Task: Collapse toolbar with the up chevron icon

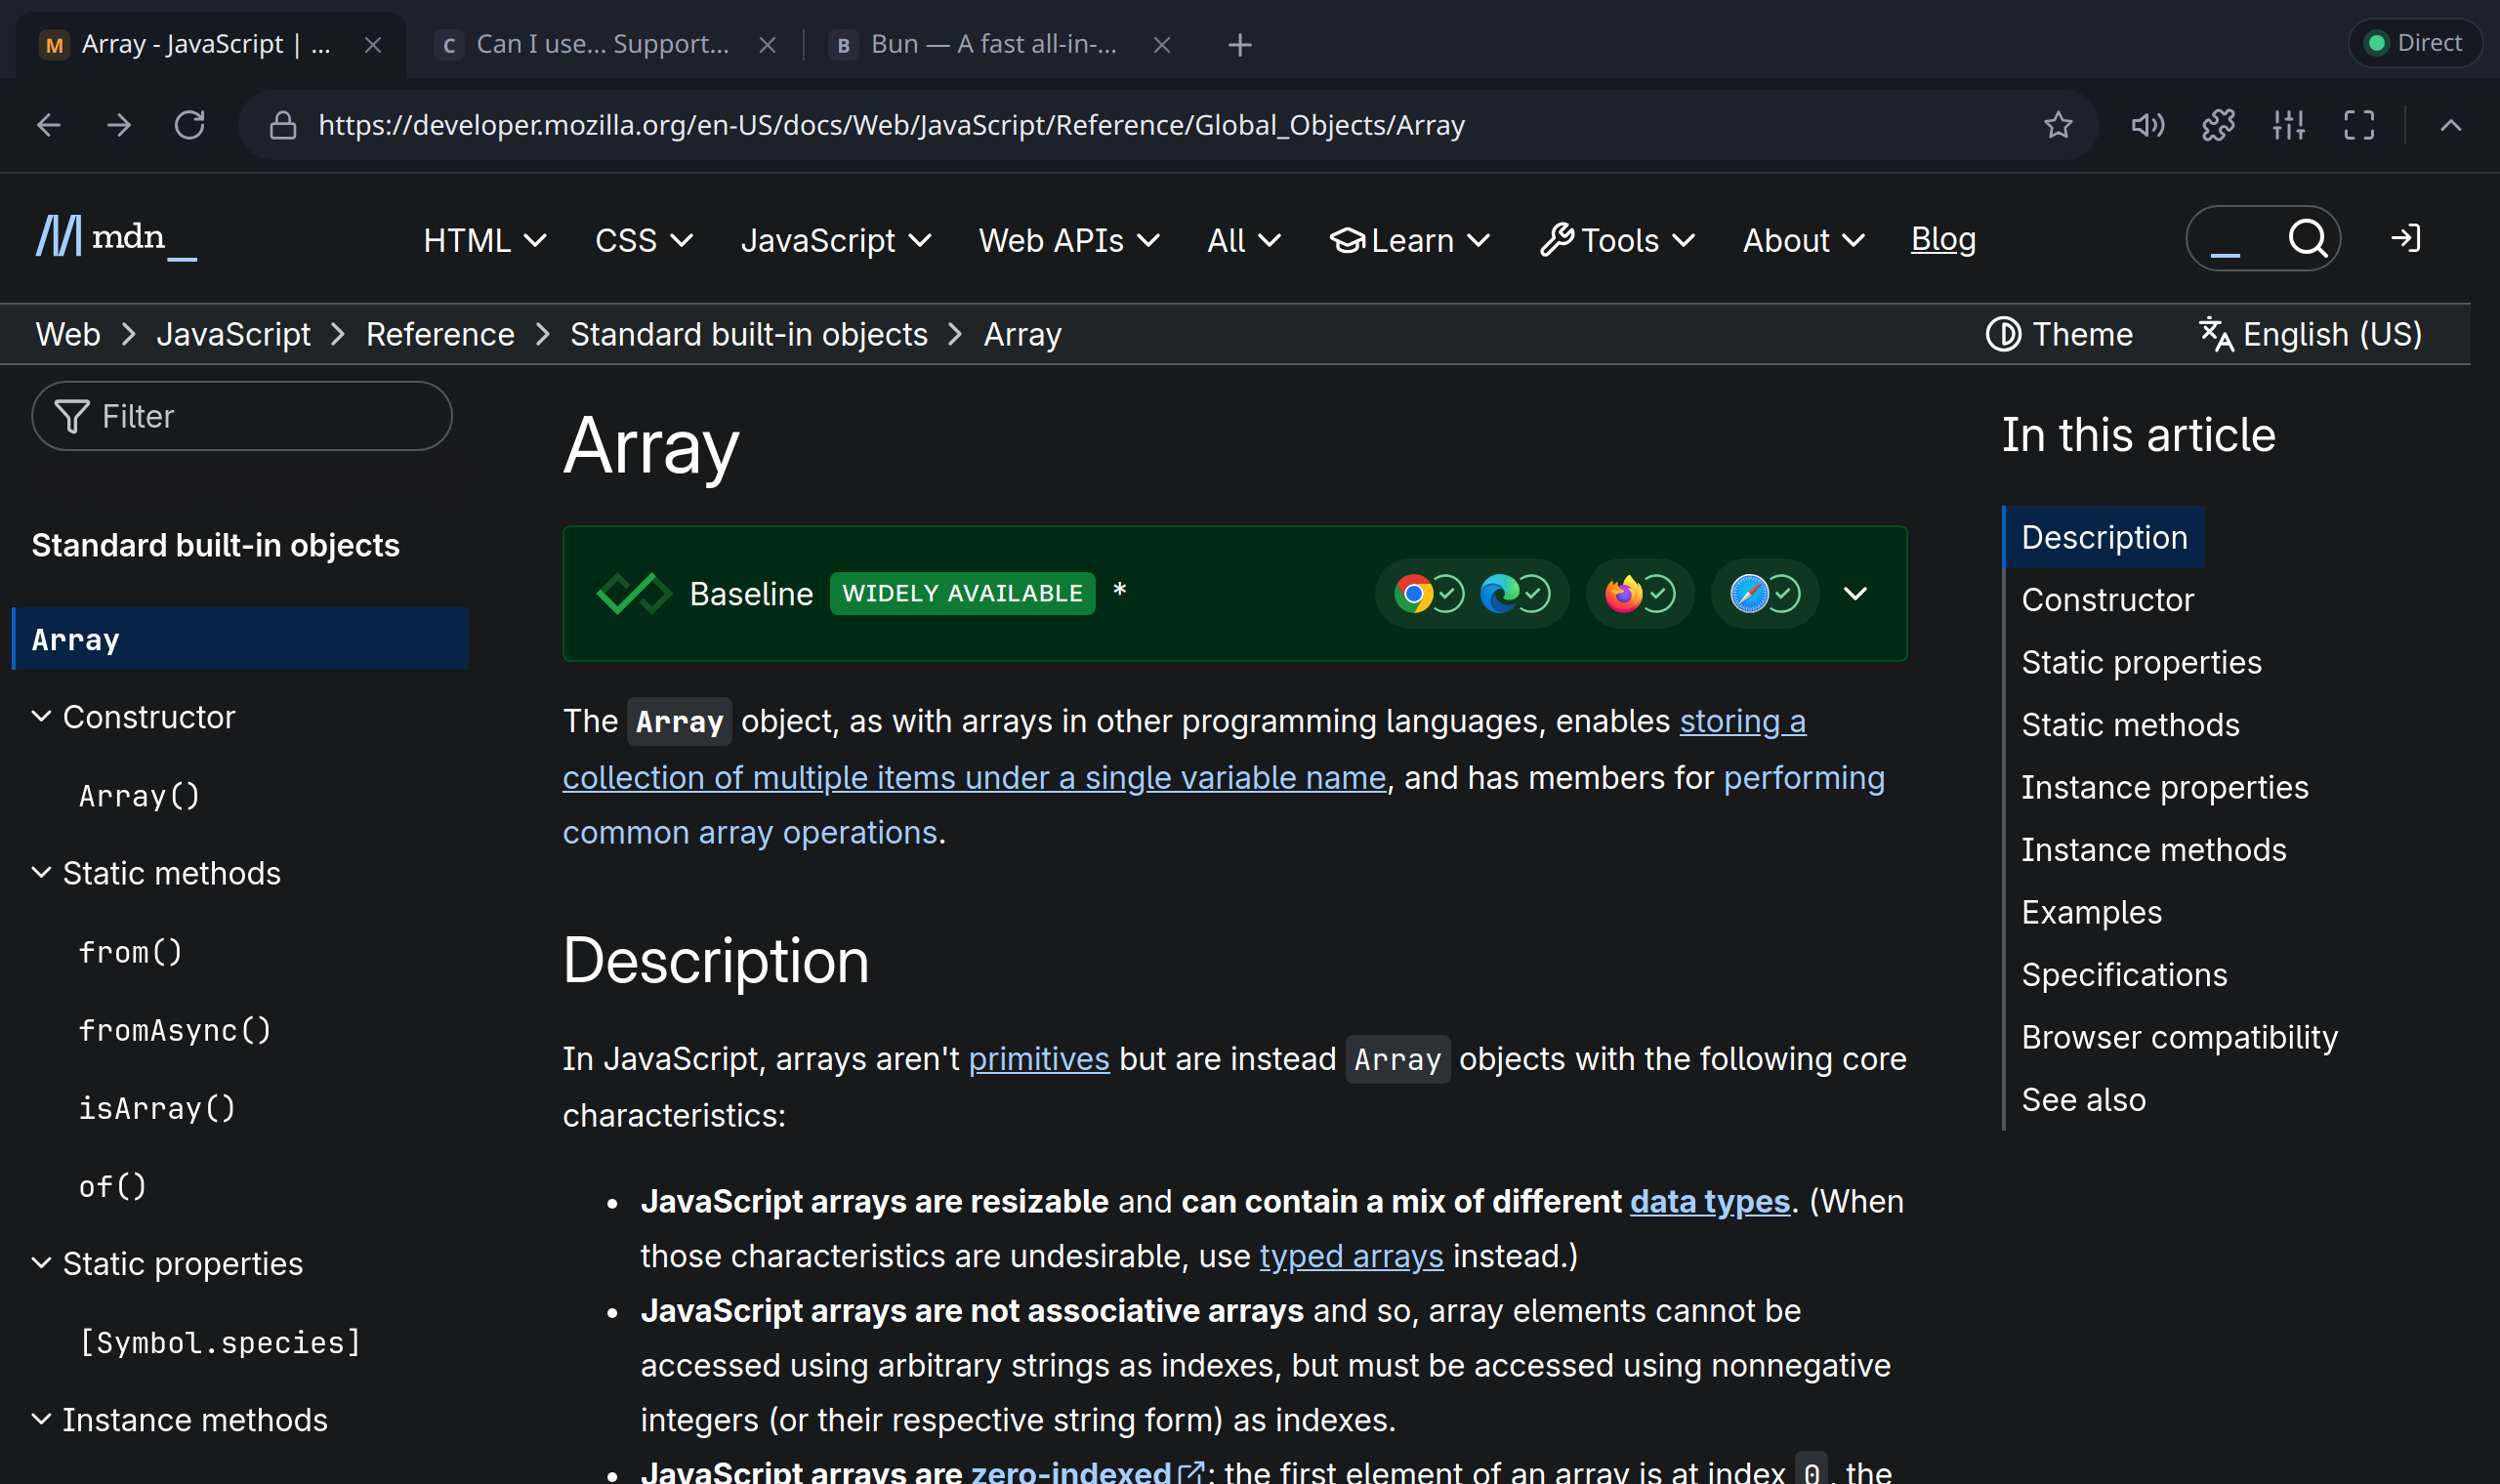Action: pos(2450,125)
